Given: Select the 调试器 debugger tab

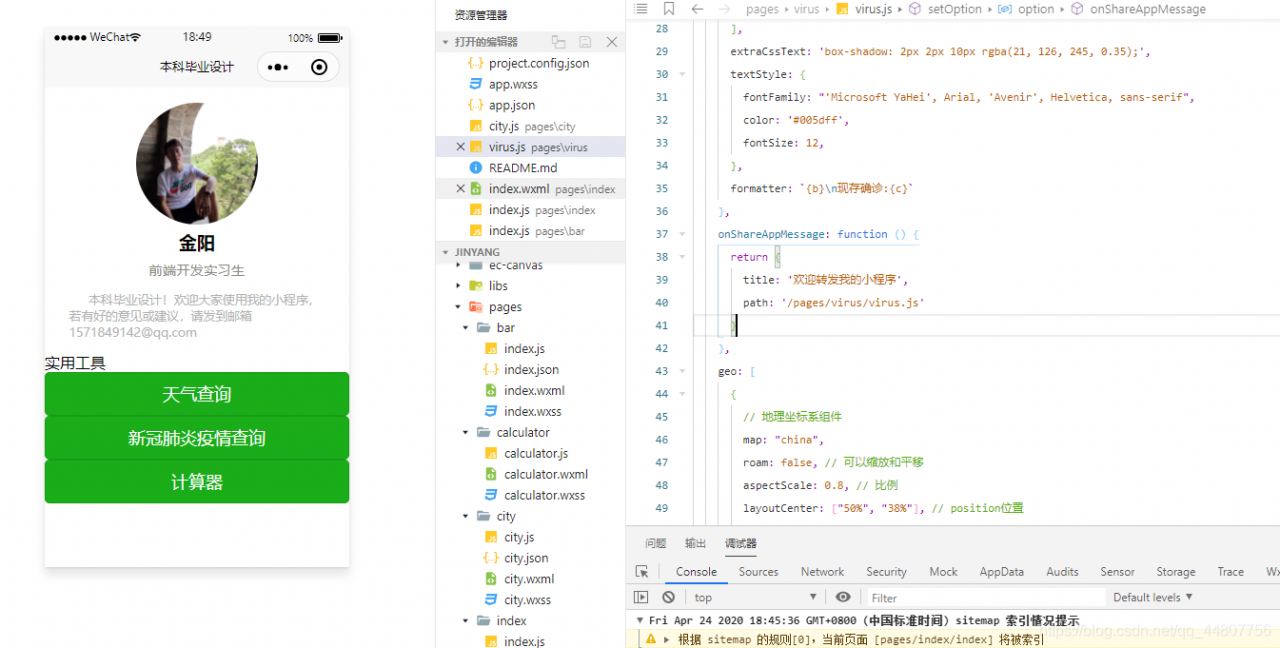Looking at the screenshot, I should (x=741, y=544).
